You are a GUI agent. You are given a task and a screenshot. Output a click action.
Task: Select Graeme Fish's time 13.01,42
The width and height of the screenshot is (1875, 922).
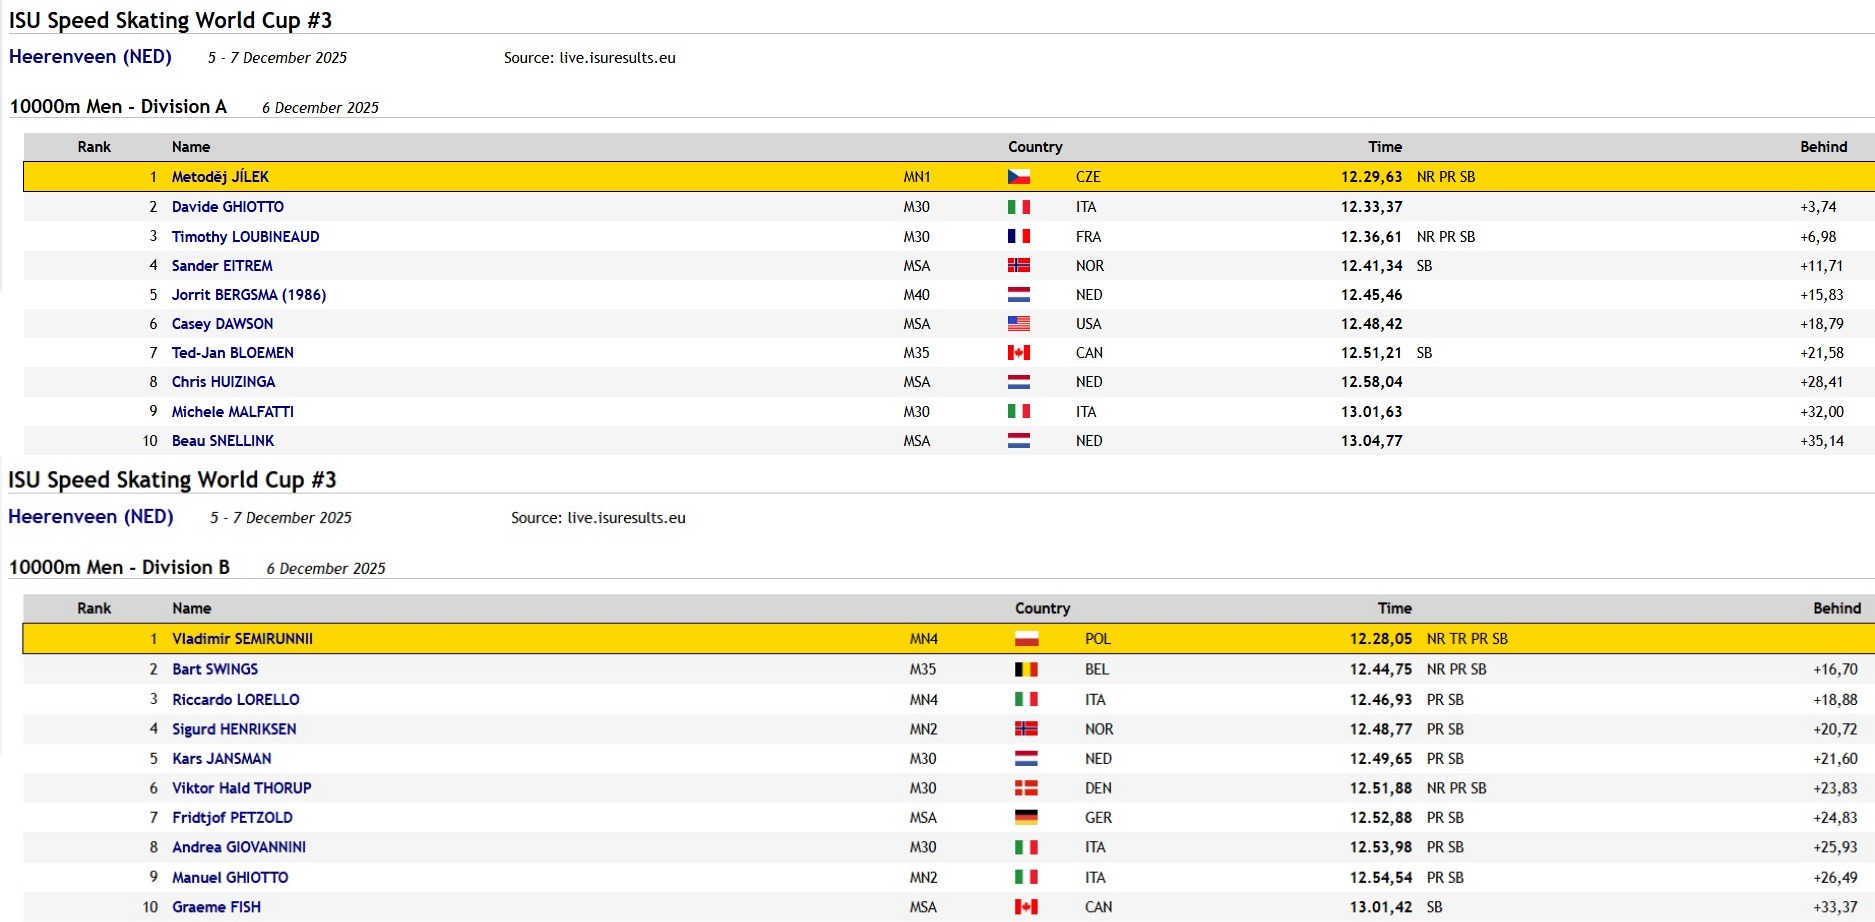coord(1381,907)
